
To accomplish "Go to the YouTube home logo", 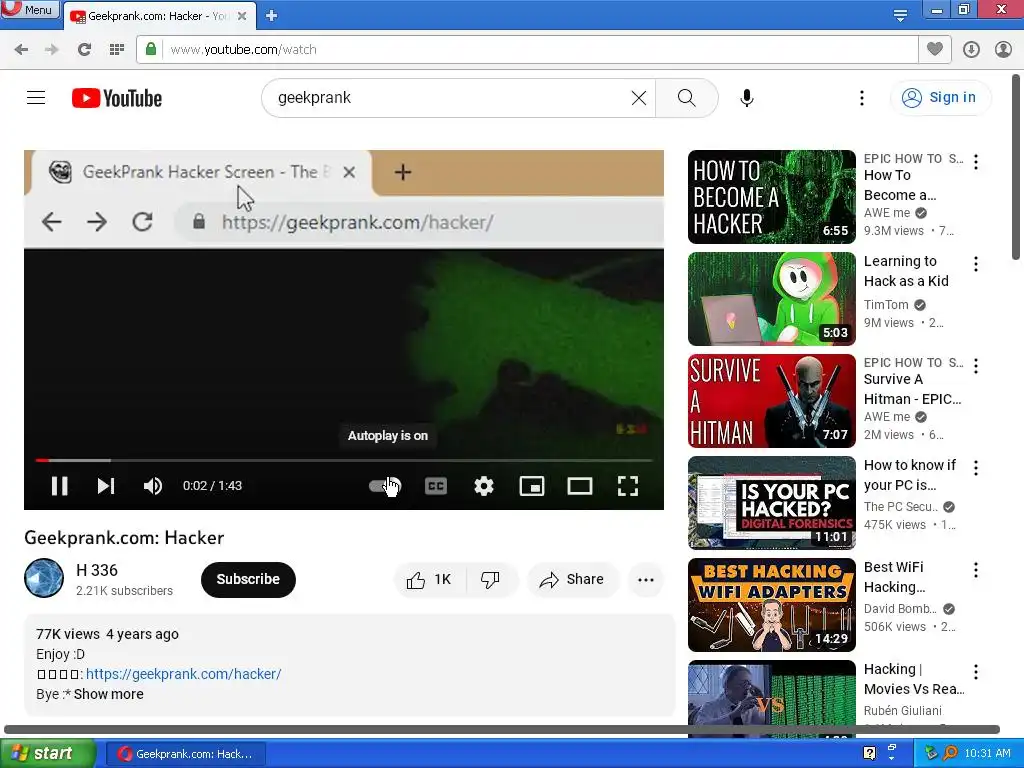I will [117, 98].
